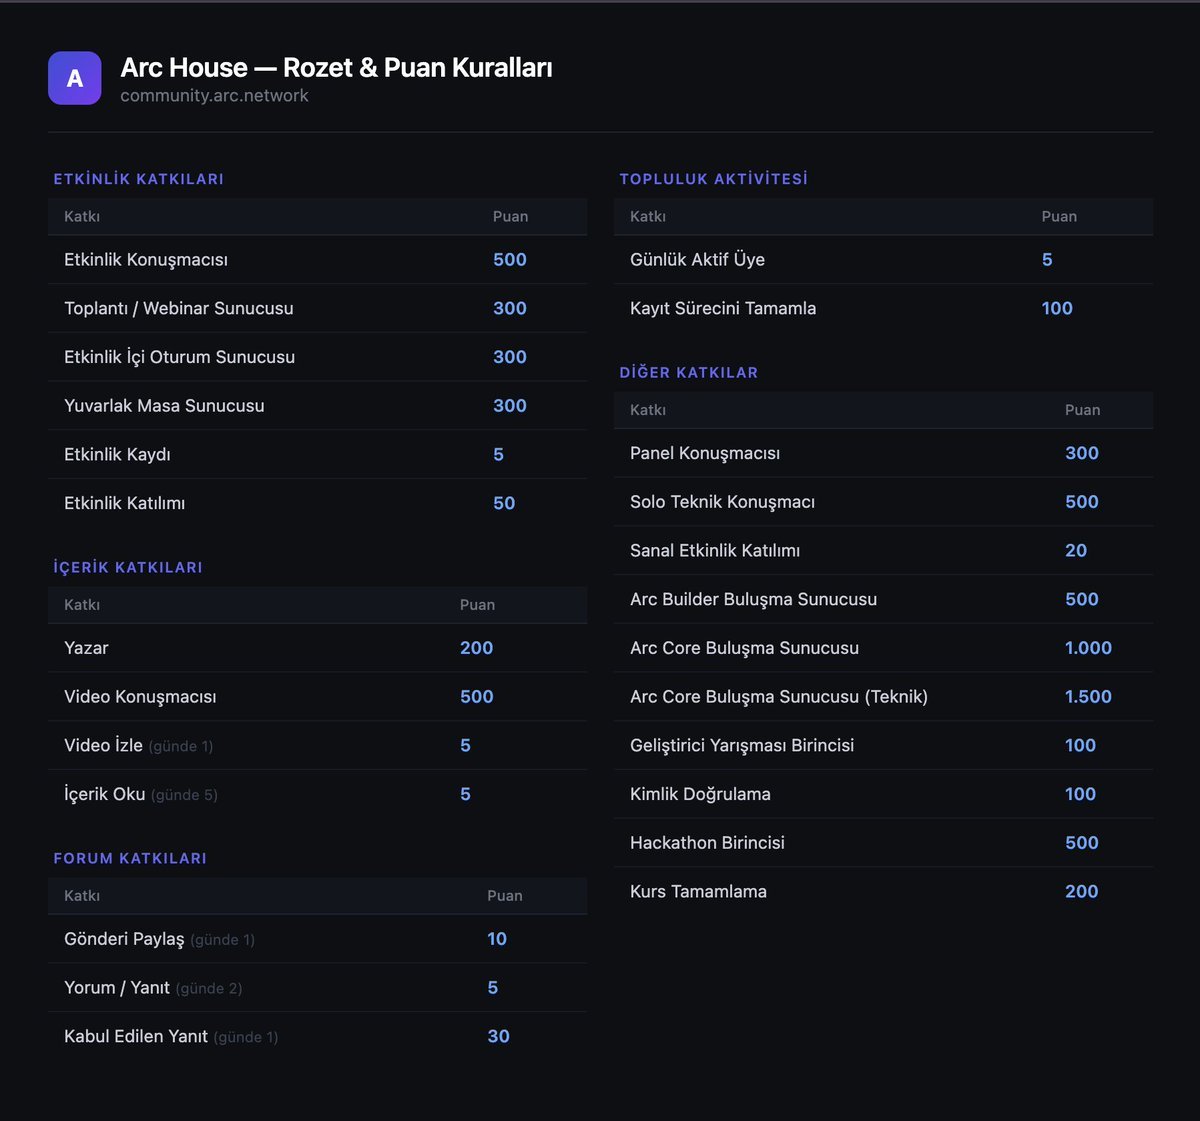This screenshot has width=1200, height=1121.
Task: Select the Etkinlik İçi Oturum Sunucusu label
Action: [x=180, y=357]
